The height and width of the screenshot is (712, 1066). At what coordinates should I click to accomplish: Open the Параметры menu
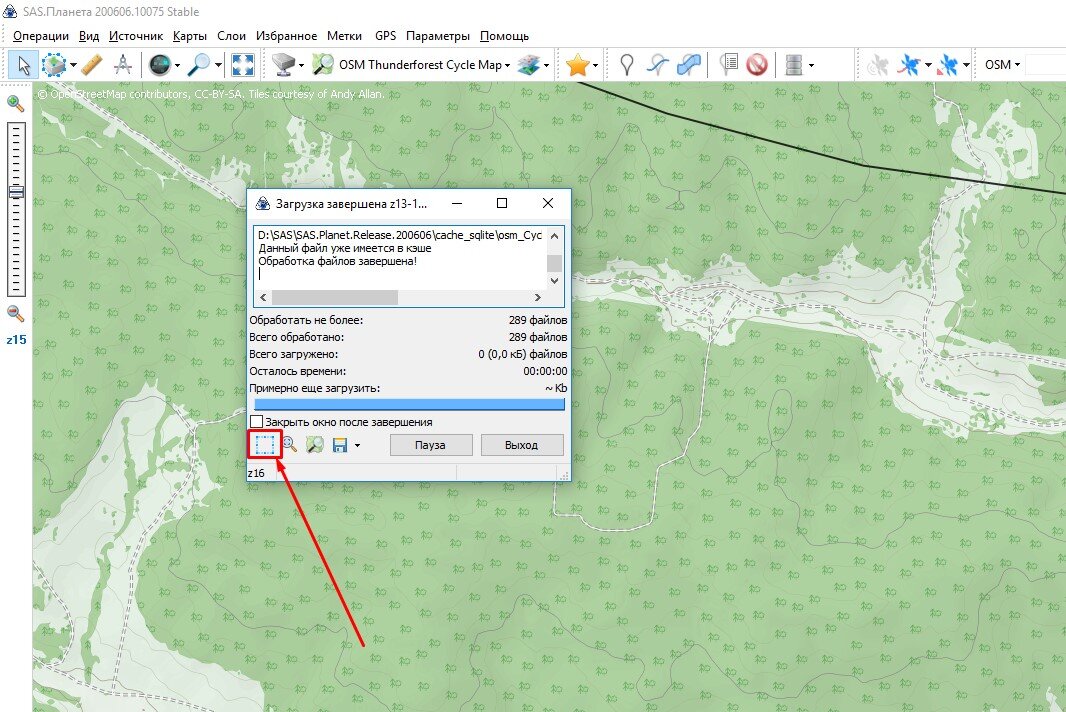[438, 36]
